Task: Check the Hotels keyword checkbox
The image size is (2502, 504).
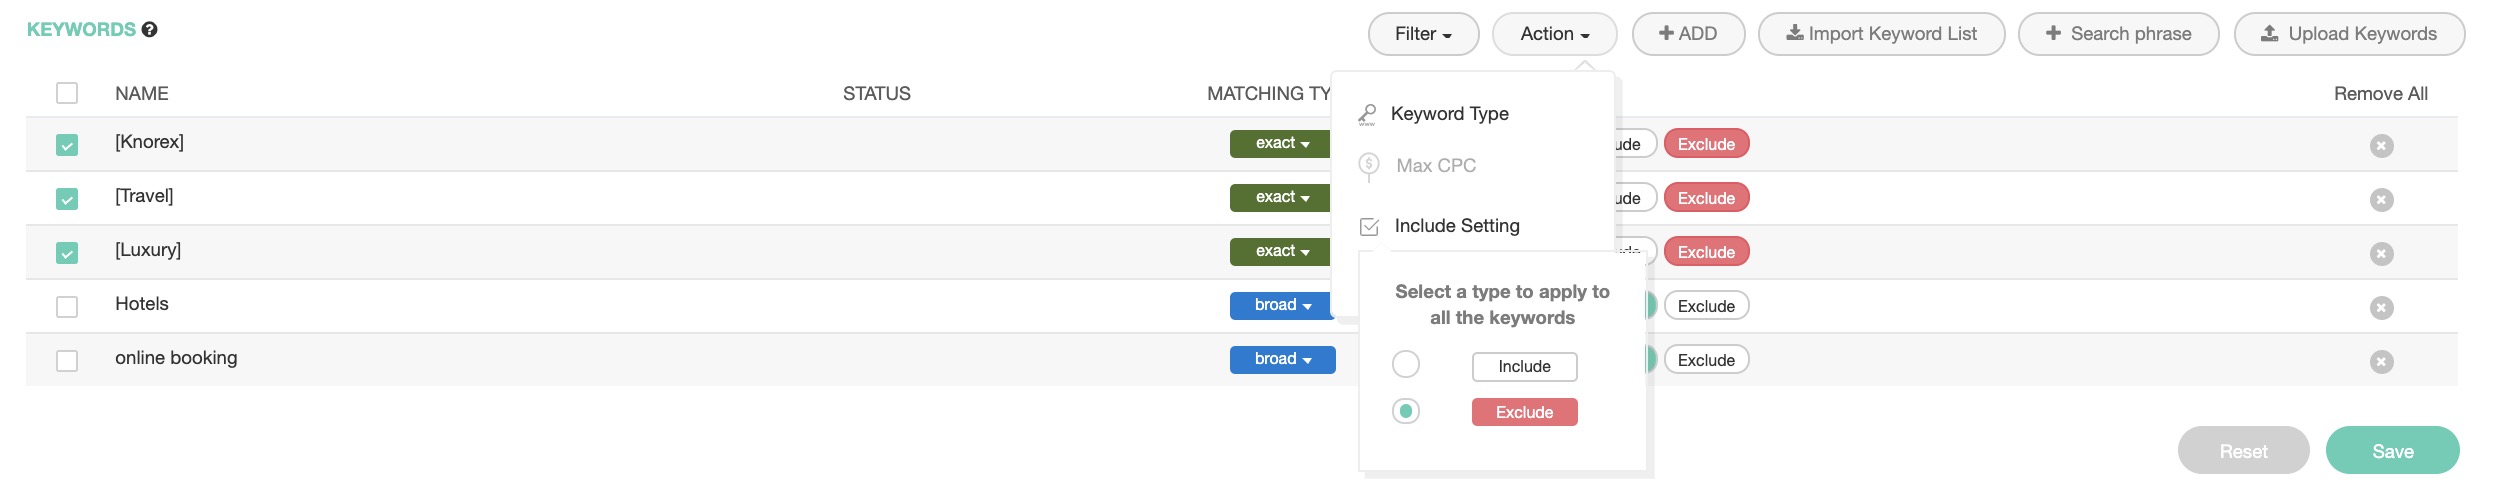Action: pyautogui.click(x=67, y=307)
